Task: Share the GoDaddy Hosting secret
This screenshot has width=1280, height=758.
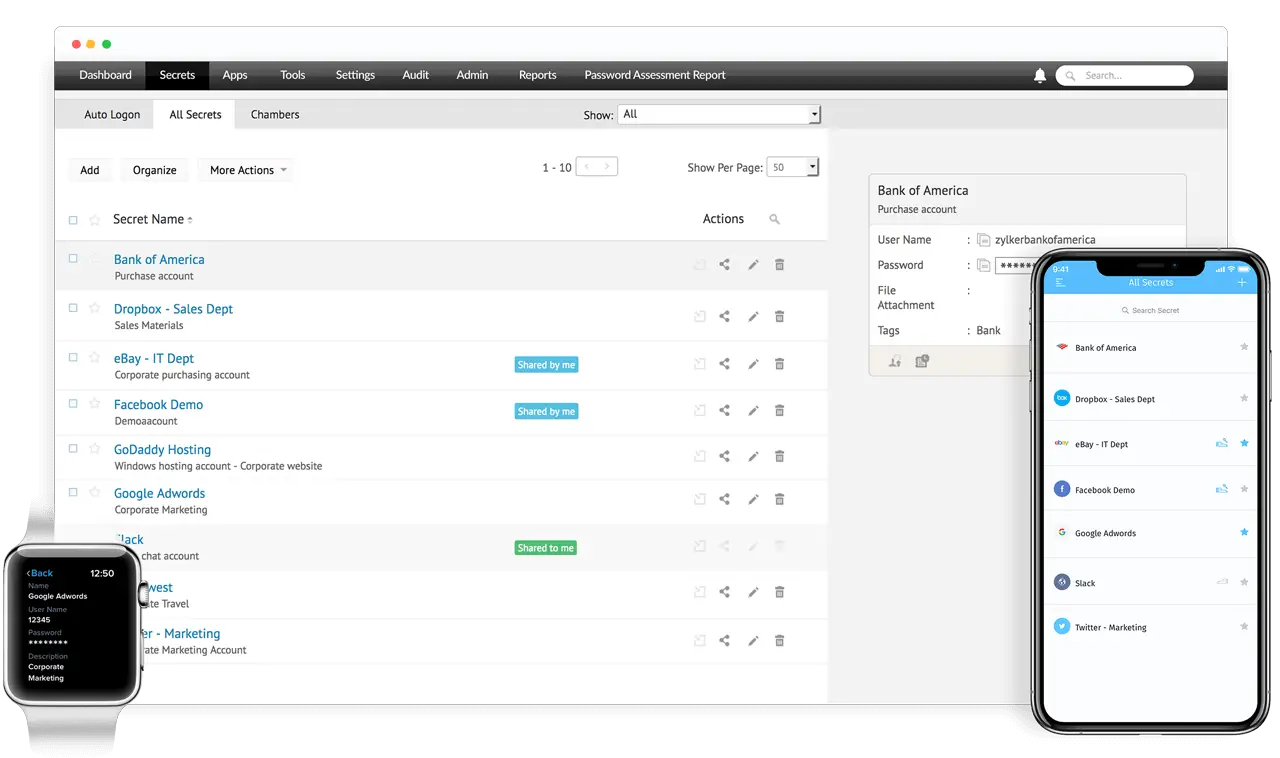Action: 725,456
